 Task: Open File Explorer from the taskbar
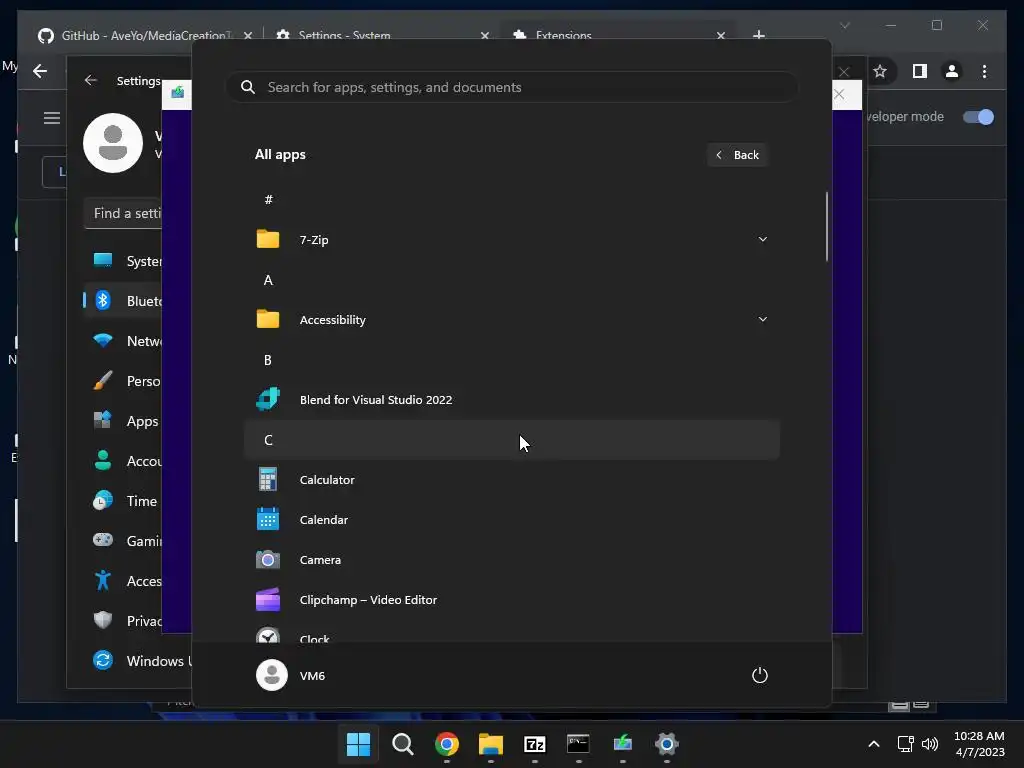490,744
